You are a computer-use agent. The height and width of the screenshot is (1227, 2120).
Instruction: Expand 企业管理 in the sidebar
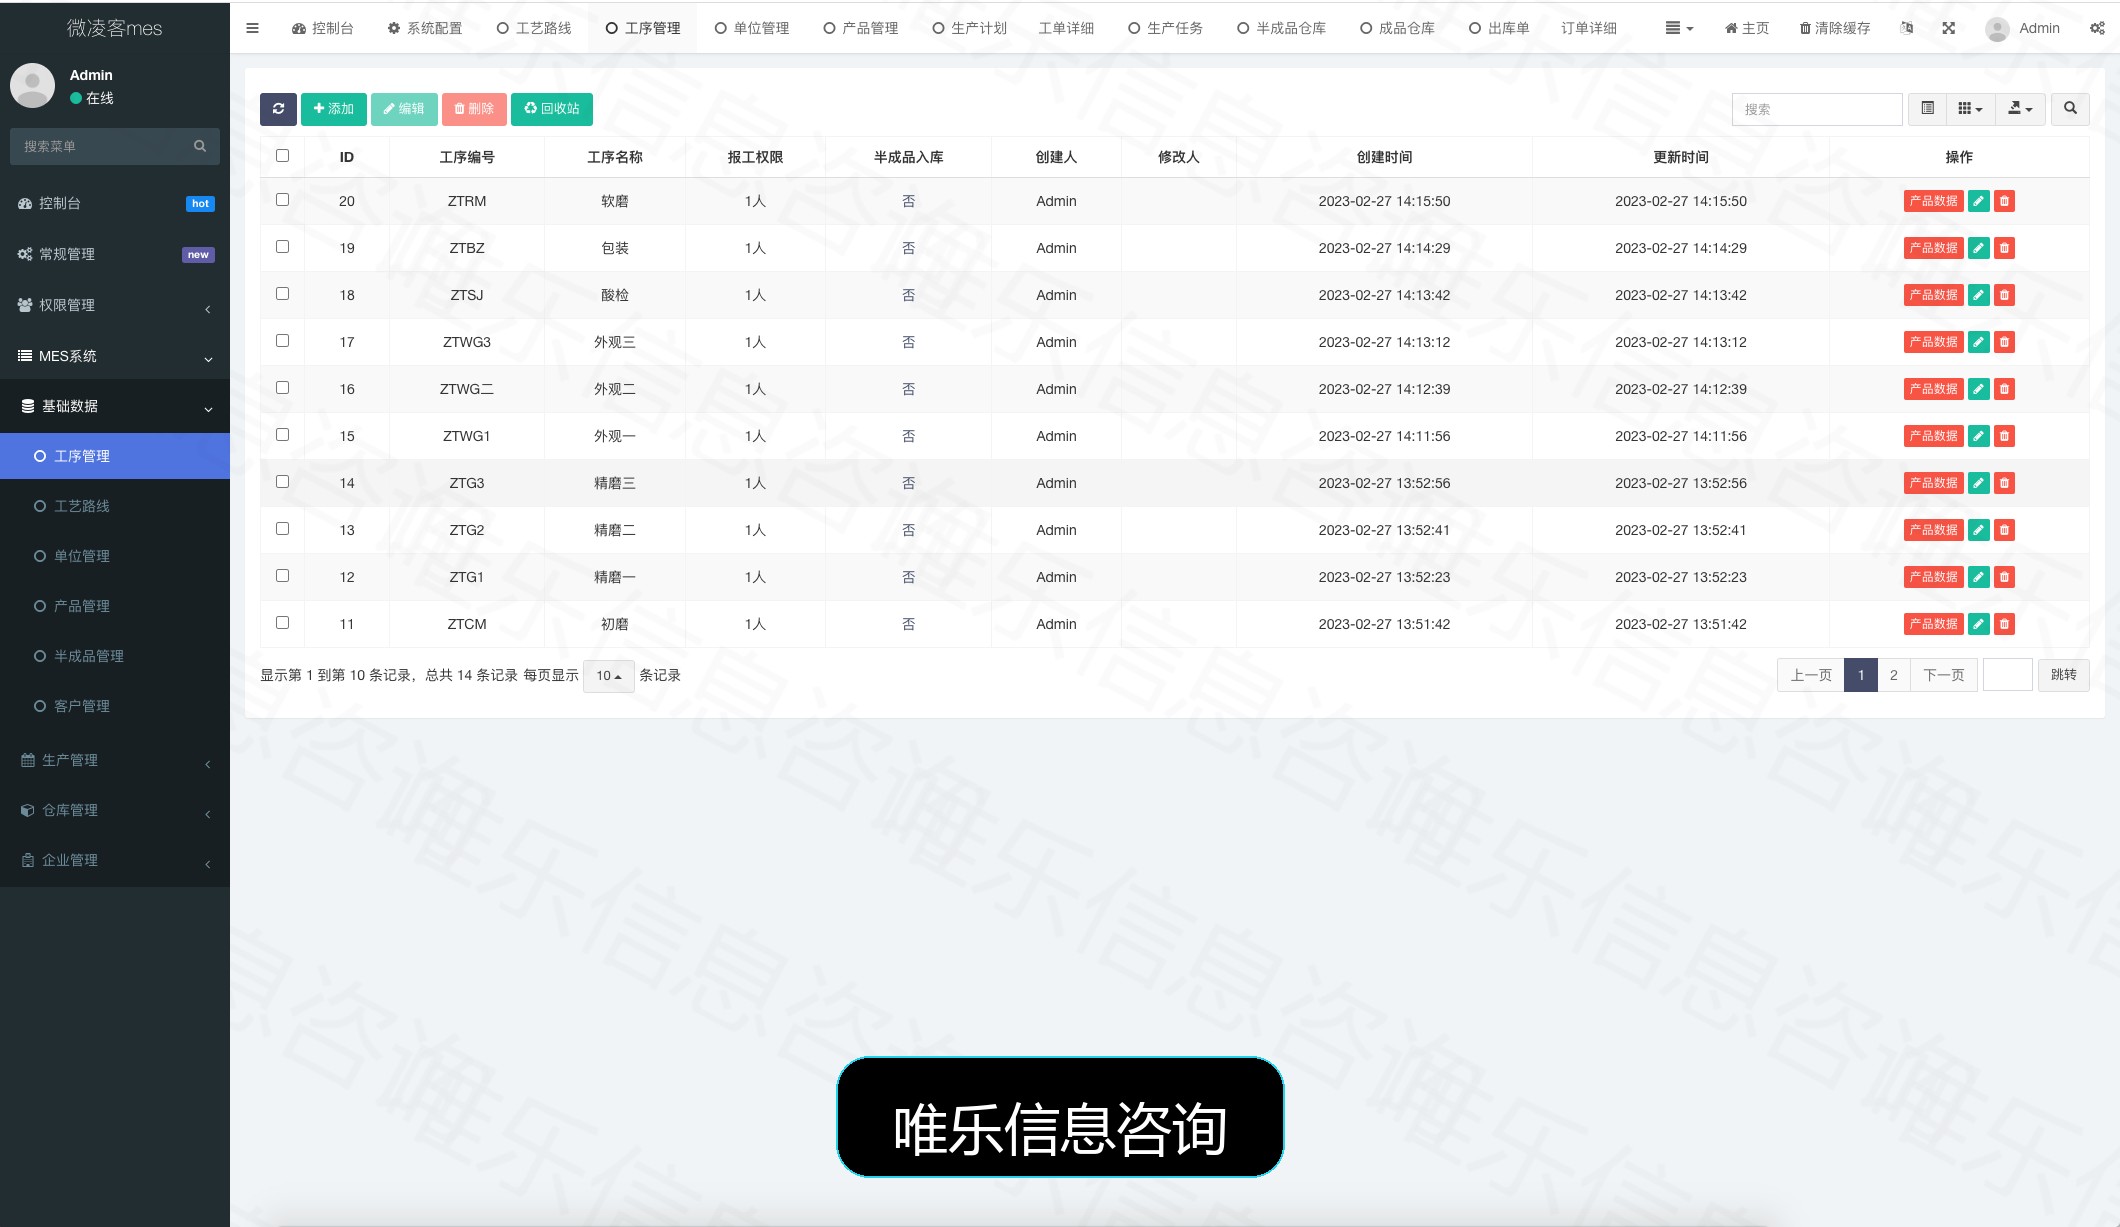click(115, 860)
